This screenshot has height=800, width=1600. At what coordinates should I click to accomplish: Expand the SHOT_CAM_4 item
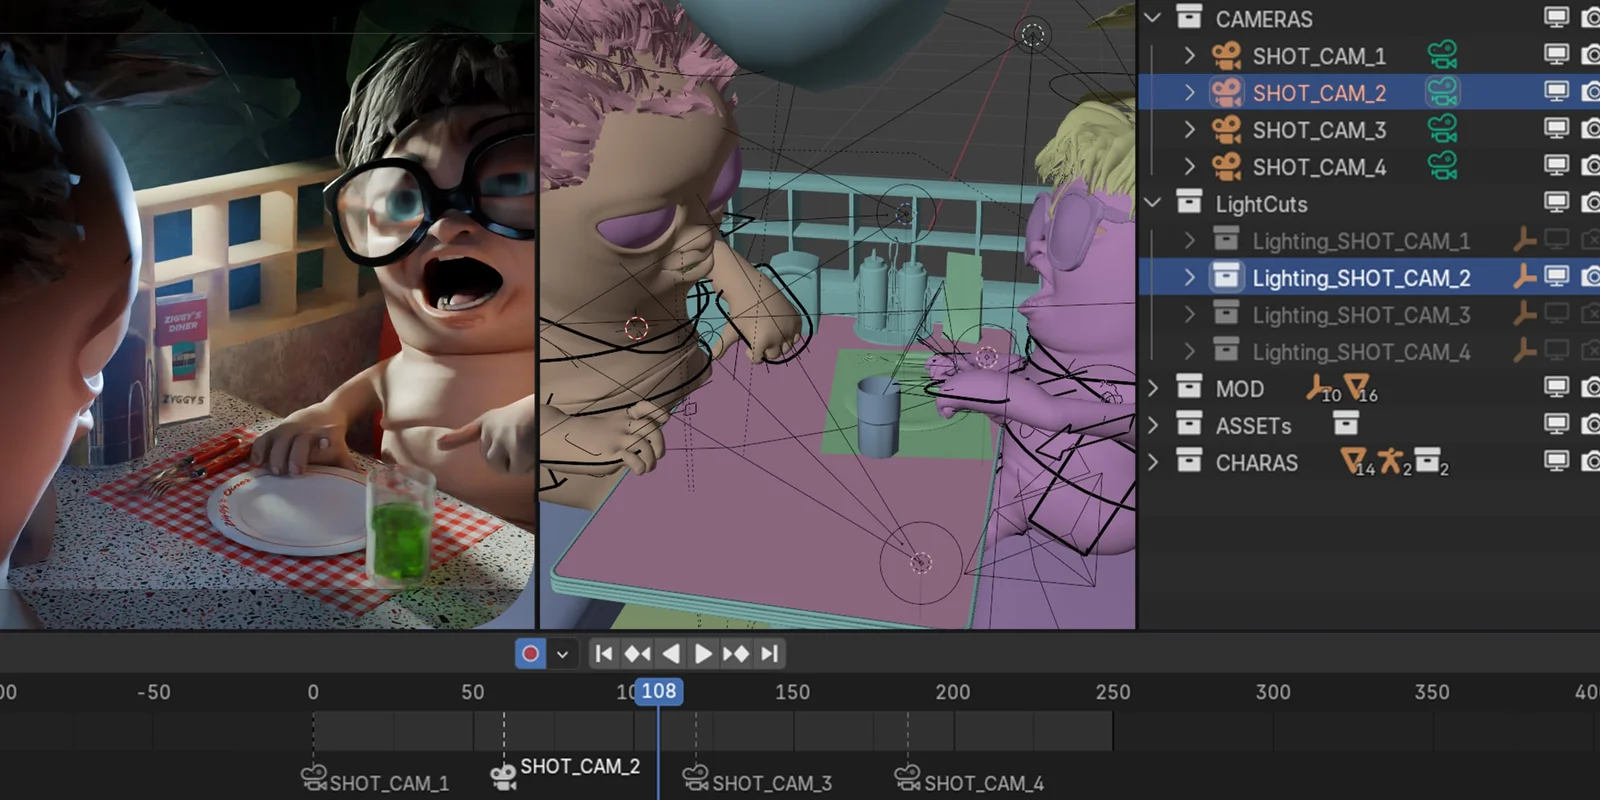click(x=1189, y=167)
